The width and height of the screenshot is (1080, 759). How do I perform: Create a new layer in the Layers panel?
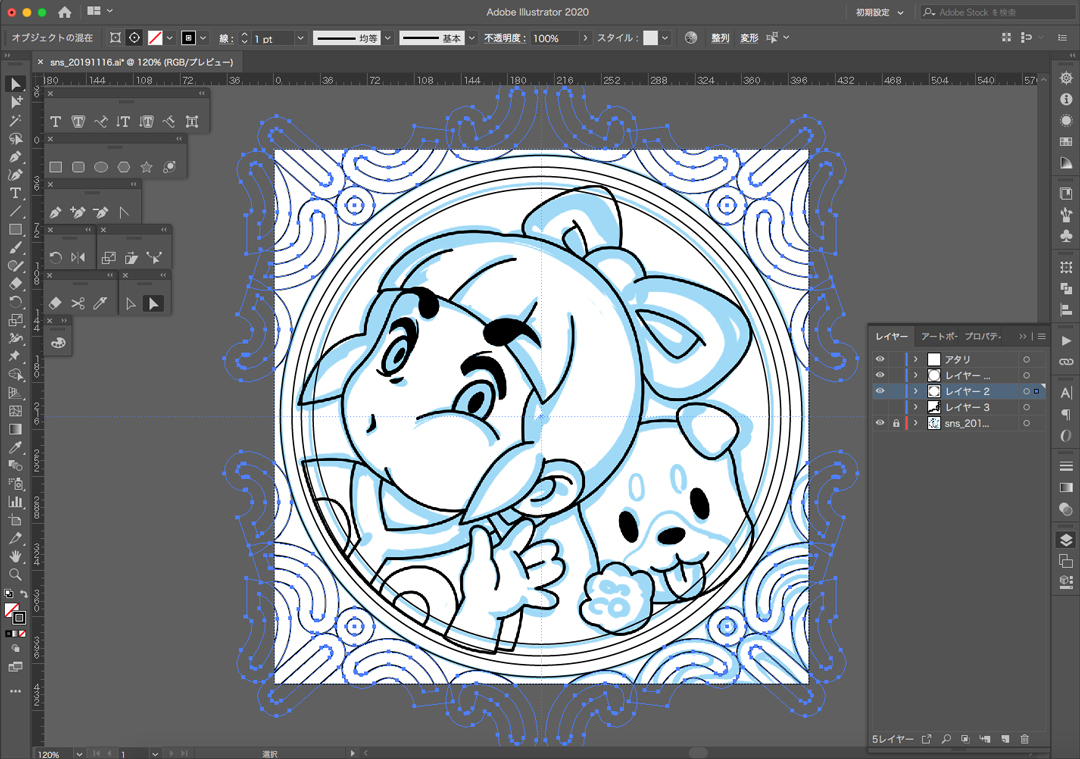[1005, 739]
